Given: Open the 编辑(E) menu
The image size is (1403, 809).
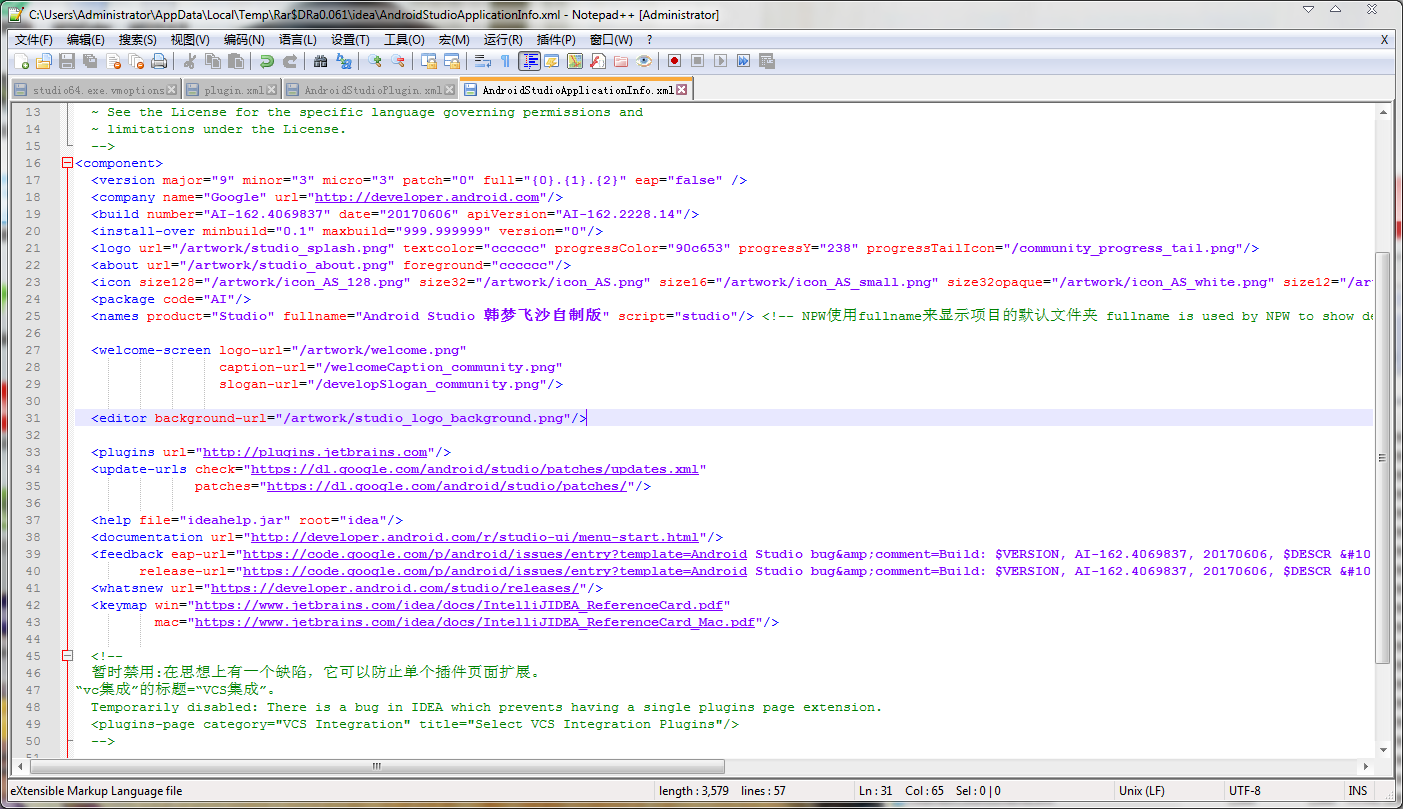Looking at the screenshot, I should tap(85, 40).
